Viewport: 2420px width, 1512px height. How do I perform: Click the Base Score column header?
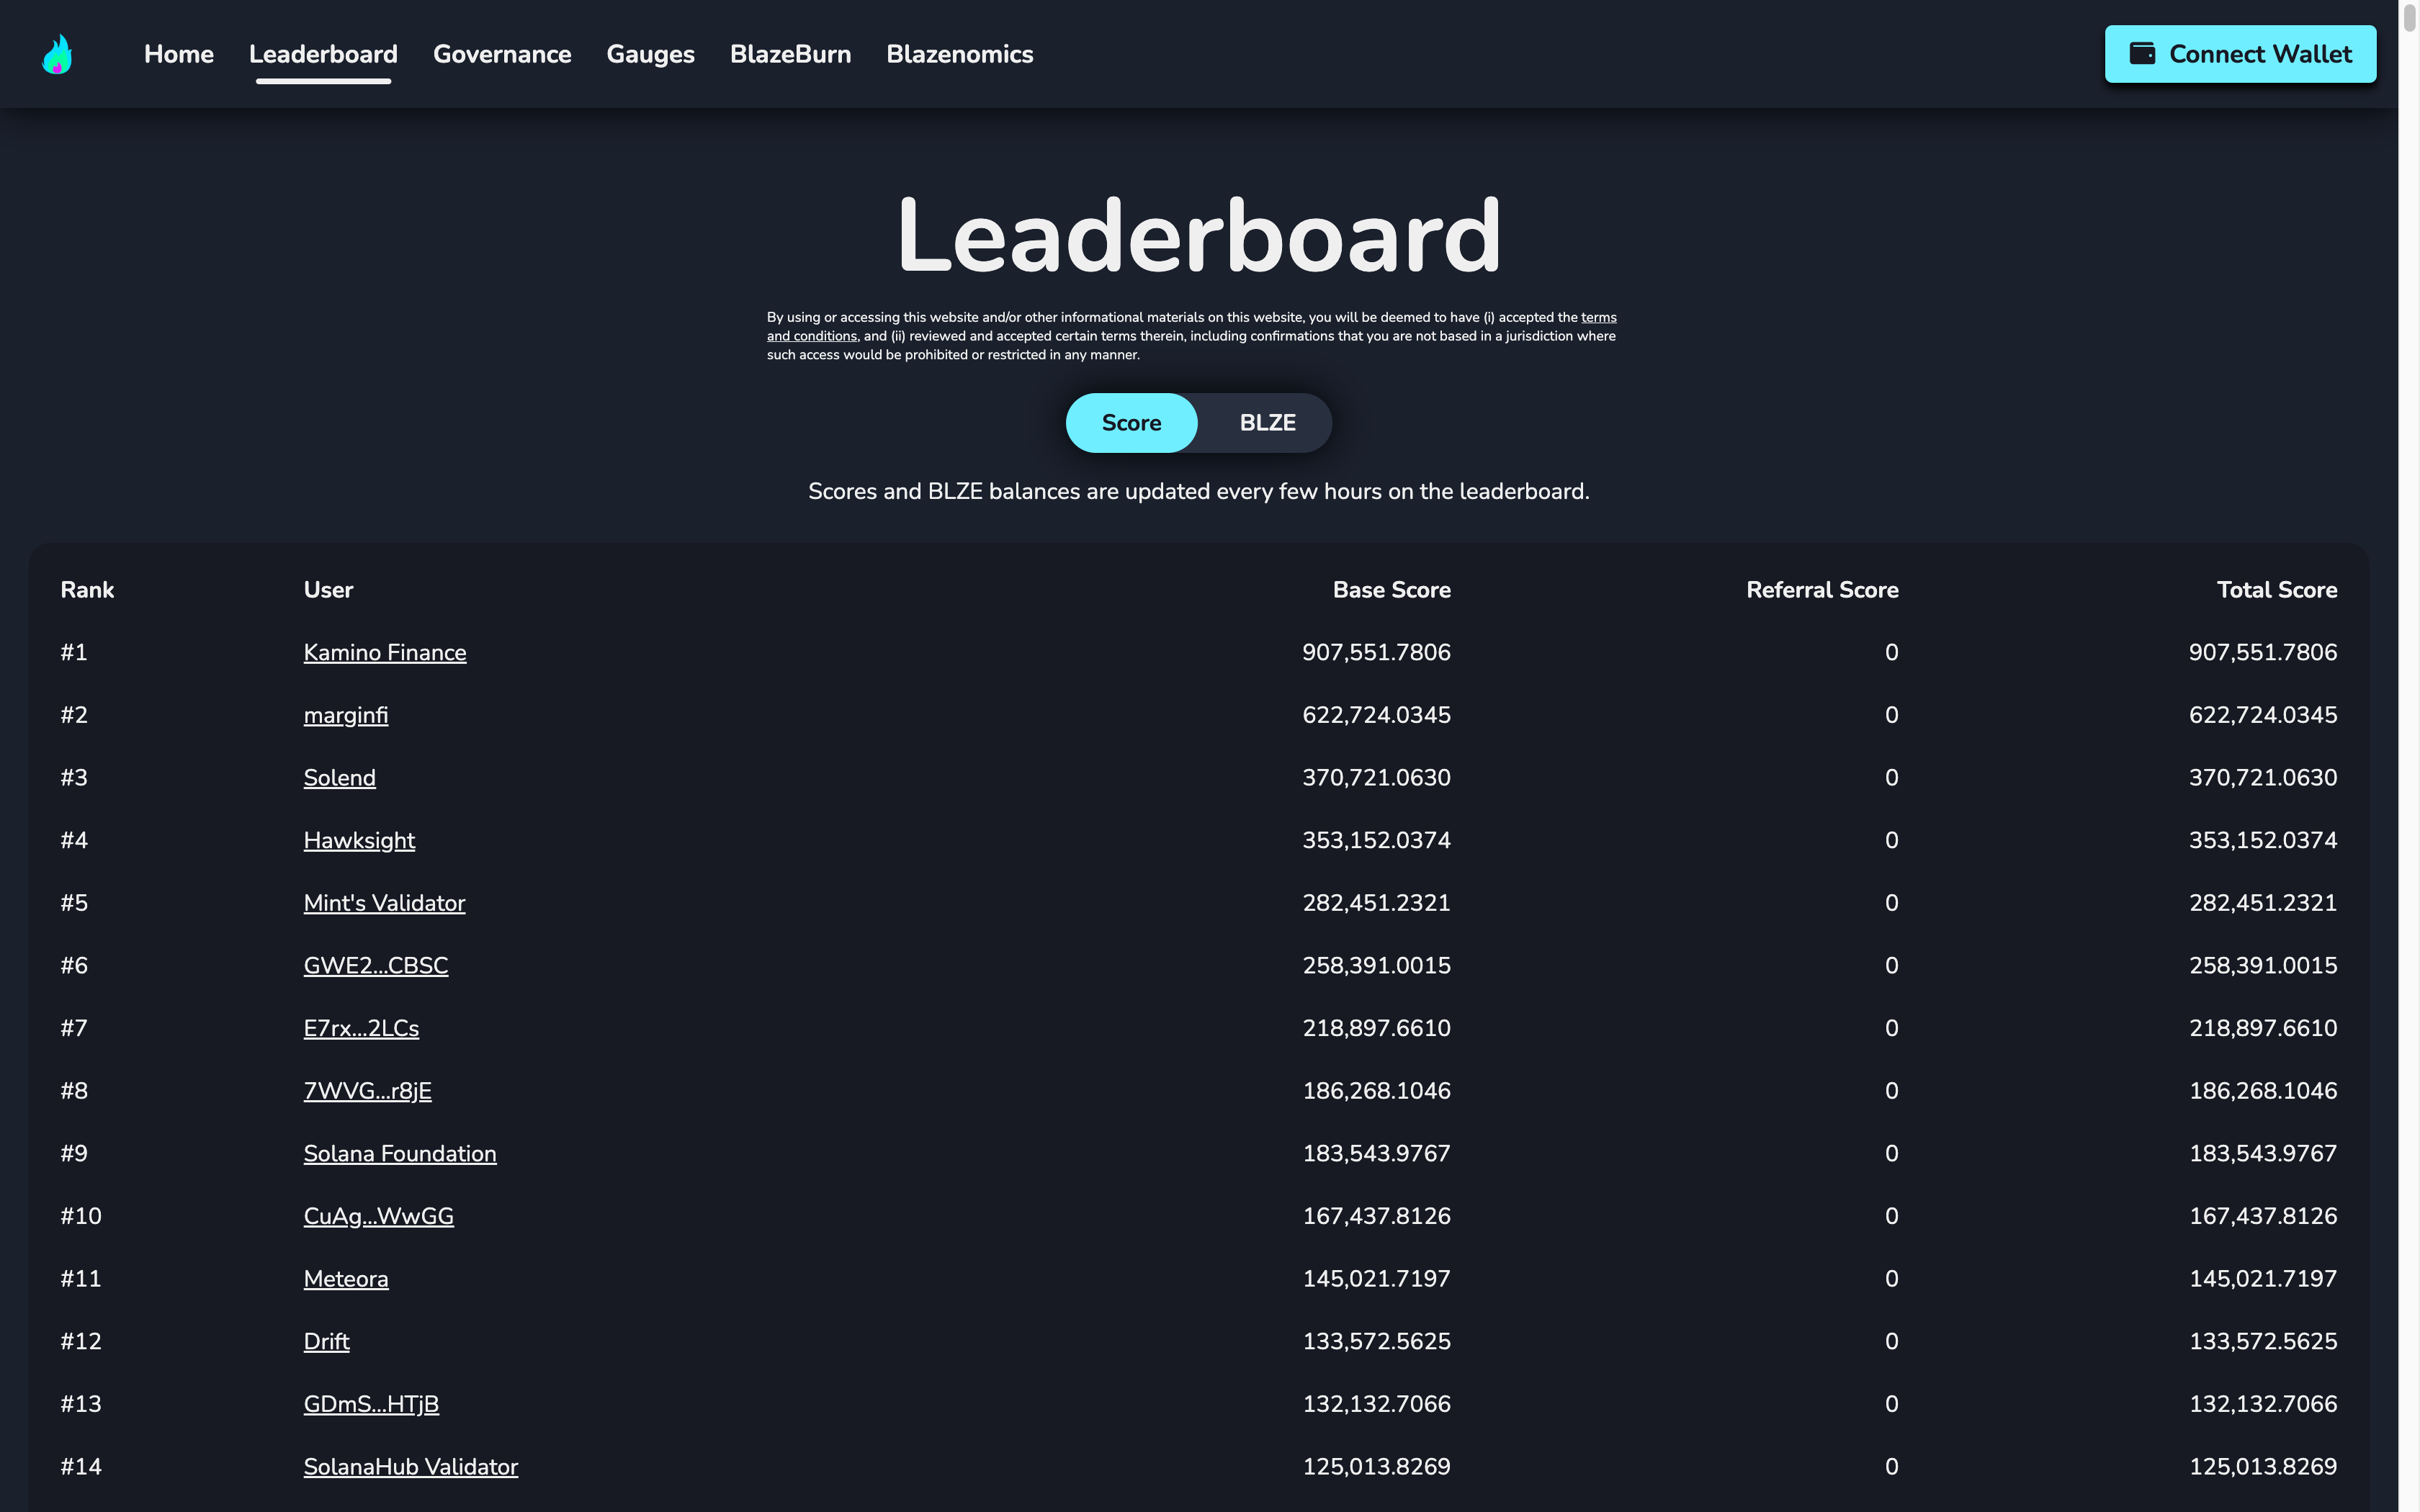(1391, 590)
